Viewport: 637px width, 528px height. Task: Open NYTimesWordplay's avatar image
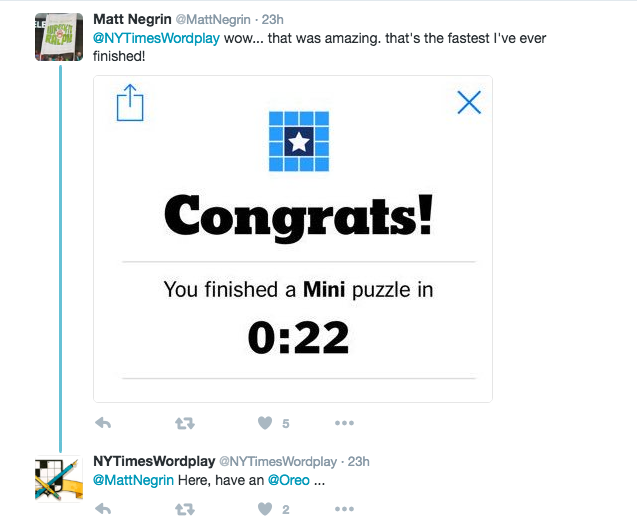coord(59,480)
